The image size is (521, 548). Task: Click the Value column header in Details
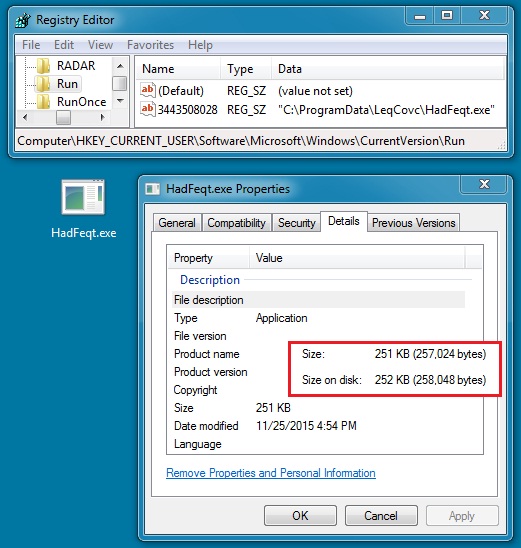(x=357, y=258)
